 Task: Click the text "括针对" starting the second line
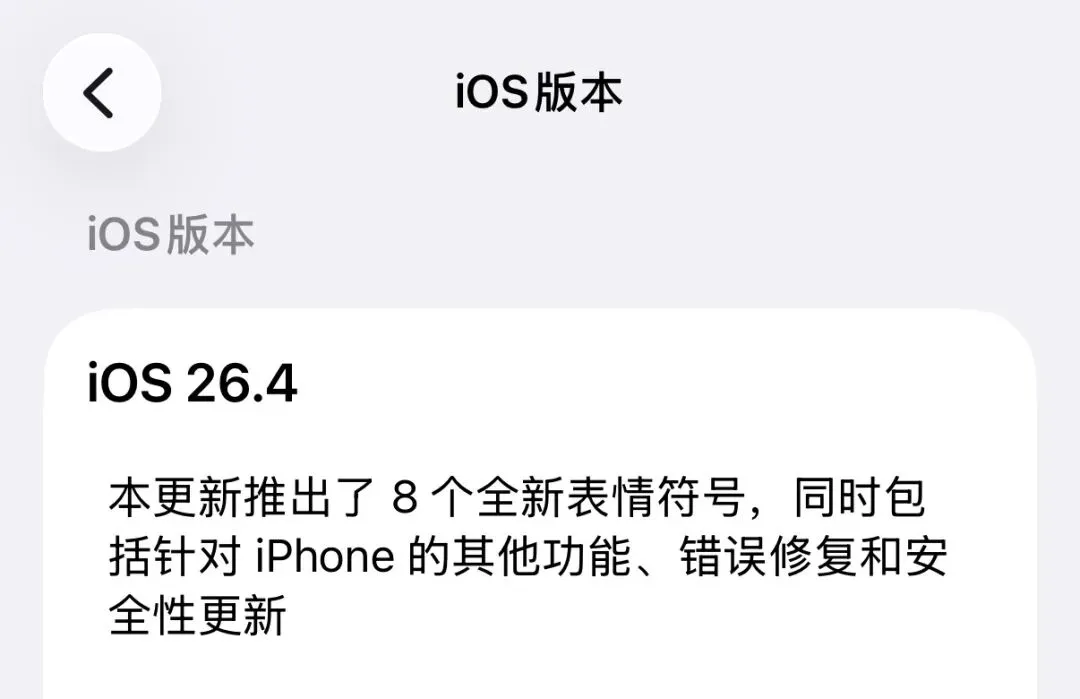[175, 556]
